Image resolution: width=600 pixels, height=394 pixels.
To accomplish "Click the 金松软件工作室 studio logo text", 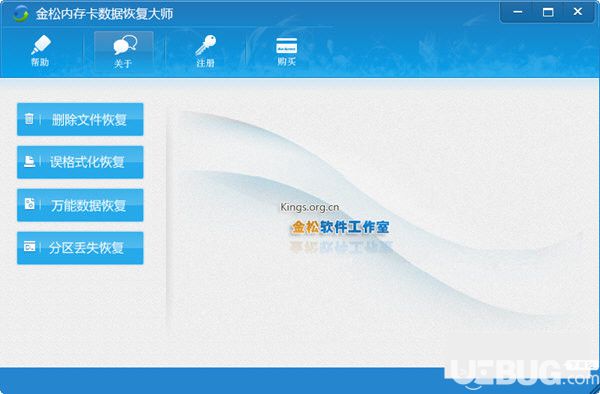I will [x=341, y=227].
